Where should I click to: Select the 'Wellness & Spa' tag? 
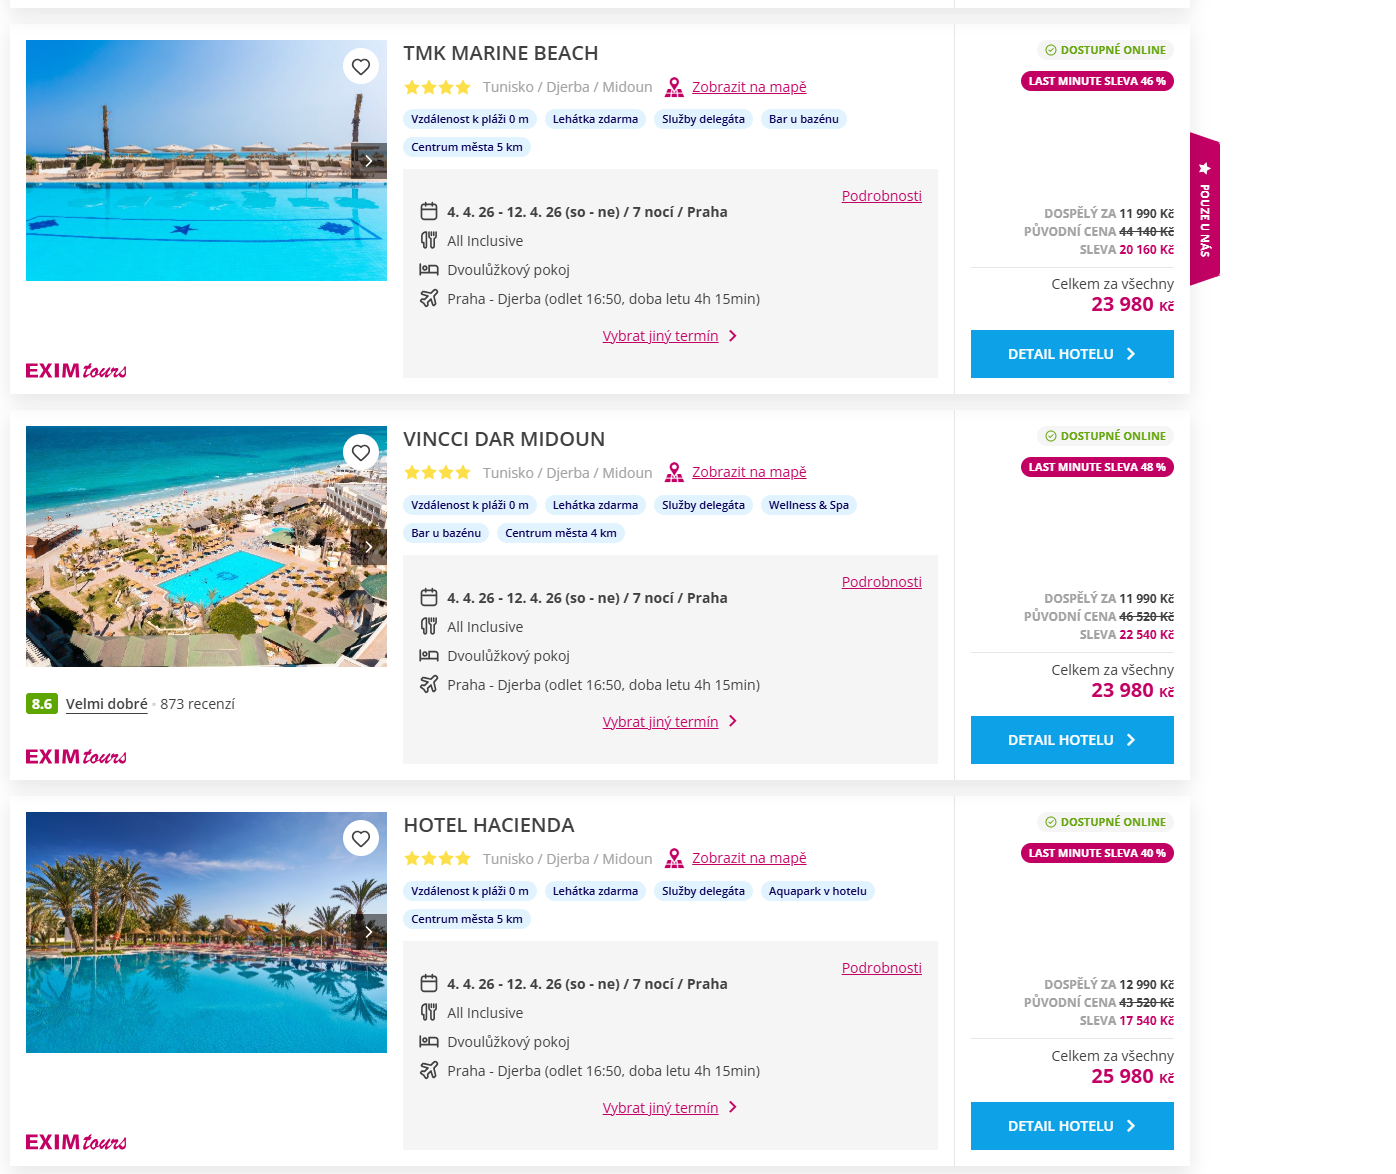(808, 505)
